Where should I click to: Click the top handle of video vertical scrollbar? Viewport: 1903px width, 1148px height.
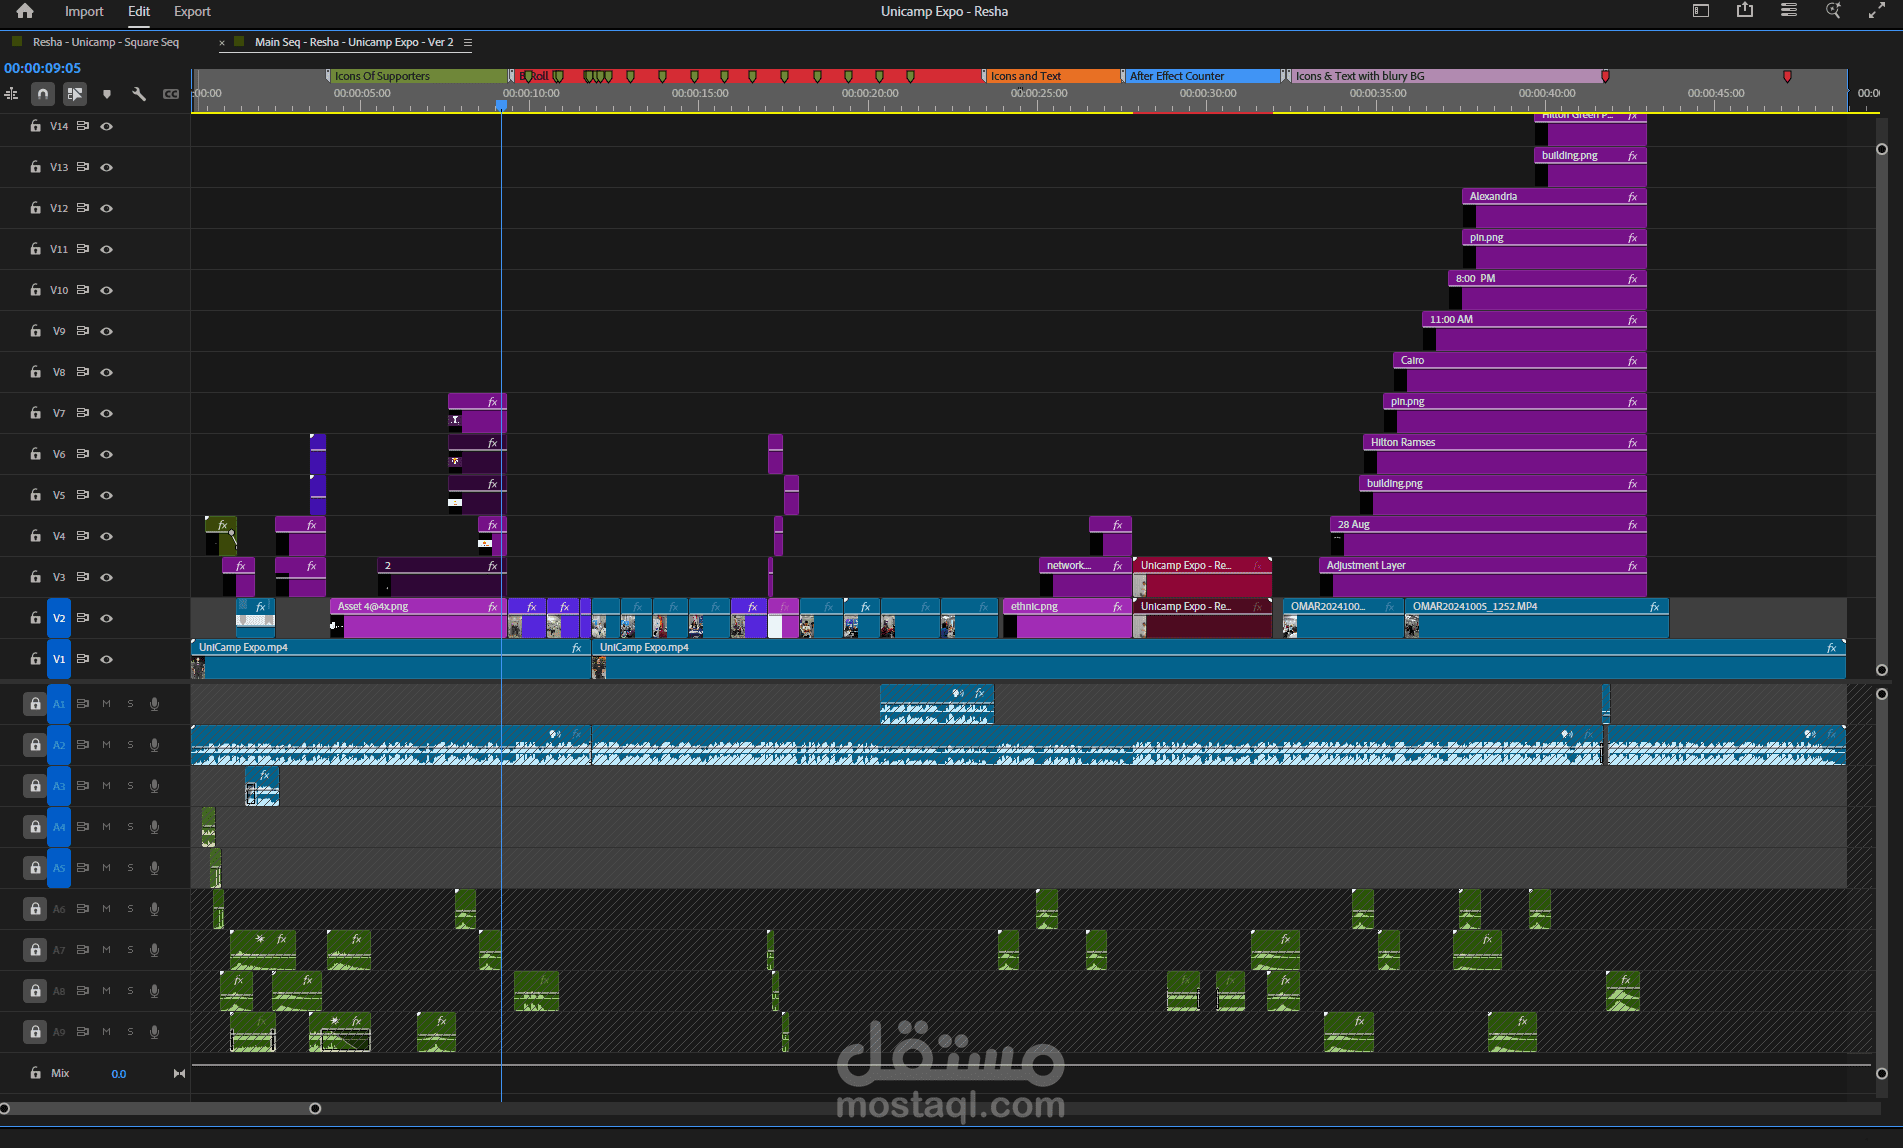click(x=1881, y=149)
